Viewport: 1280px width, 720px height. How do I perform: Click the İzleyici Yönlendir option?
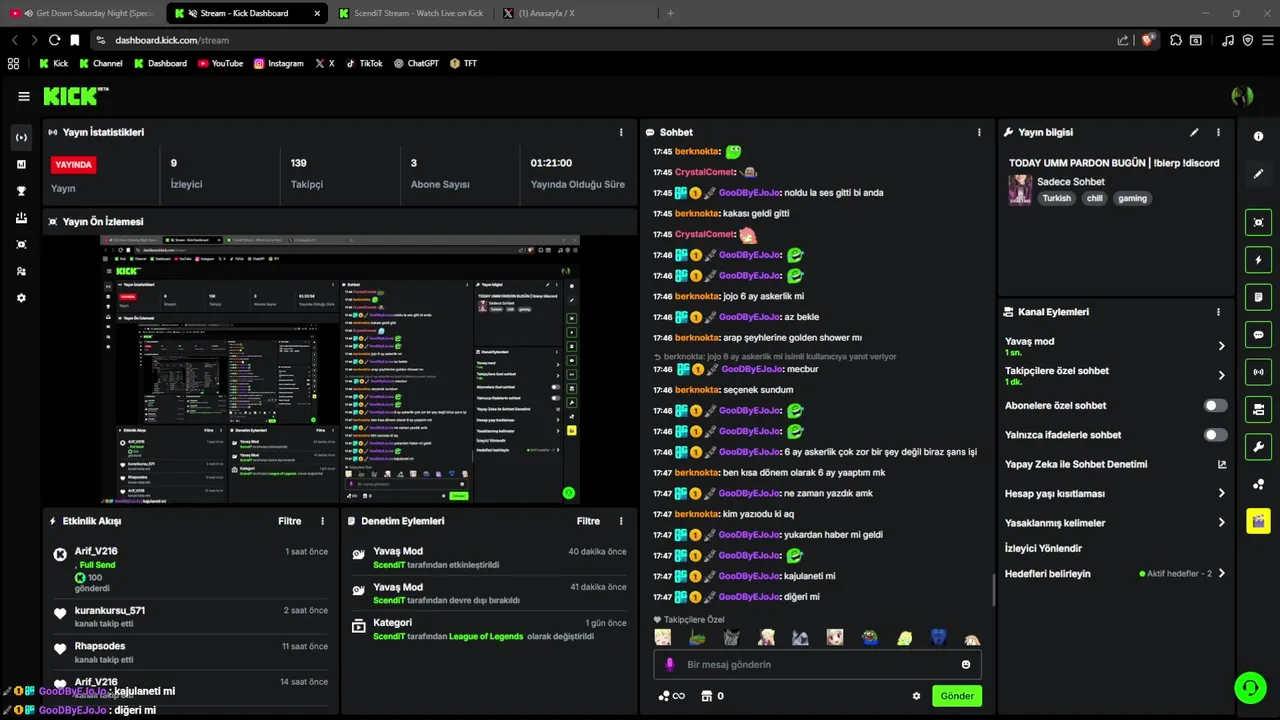pyautogui.click(x=1043, y=548)
